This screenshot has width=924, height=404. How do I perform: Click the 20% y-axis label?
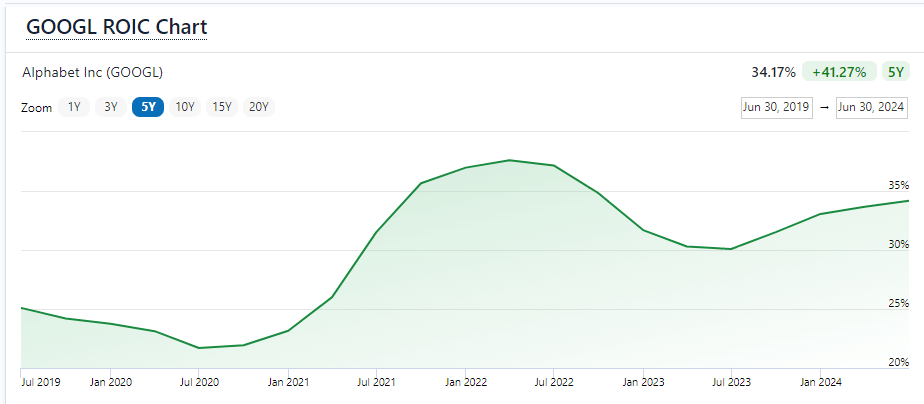click(x=899, y=362)
